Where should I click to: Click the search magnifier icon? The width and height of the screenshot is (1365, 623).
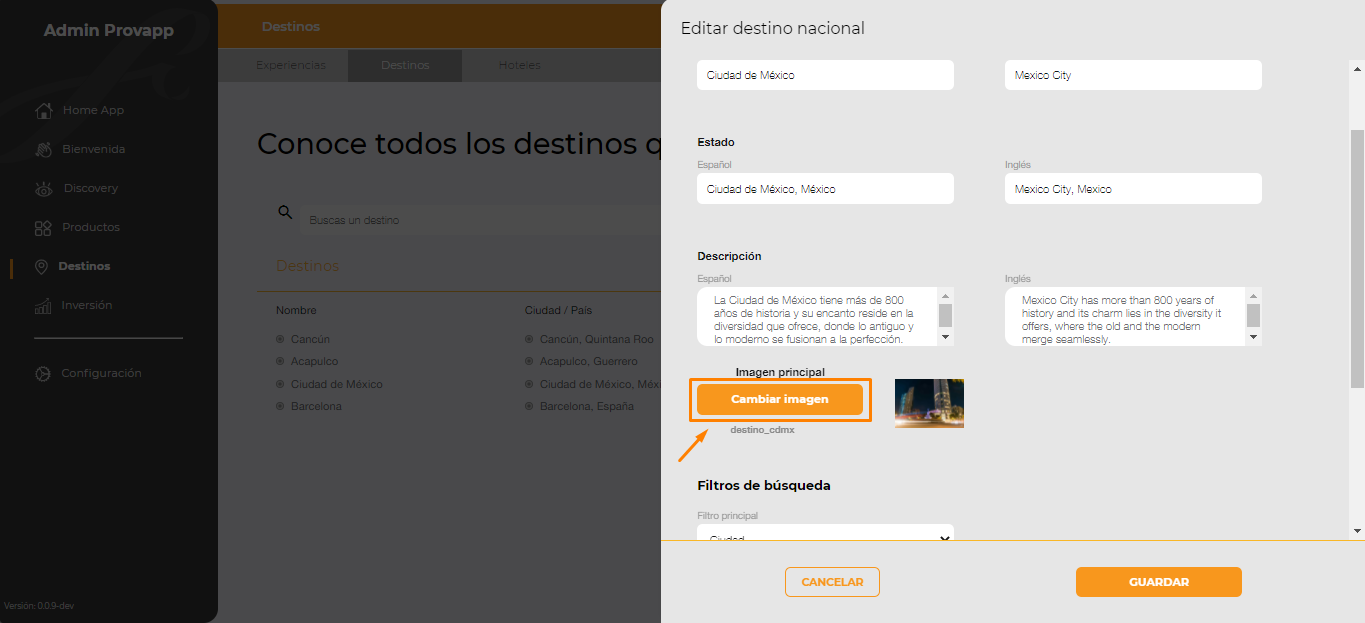tap(285, 212)
